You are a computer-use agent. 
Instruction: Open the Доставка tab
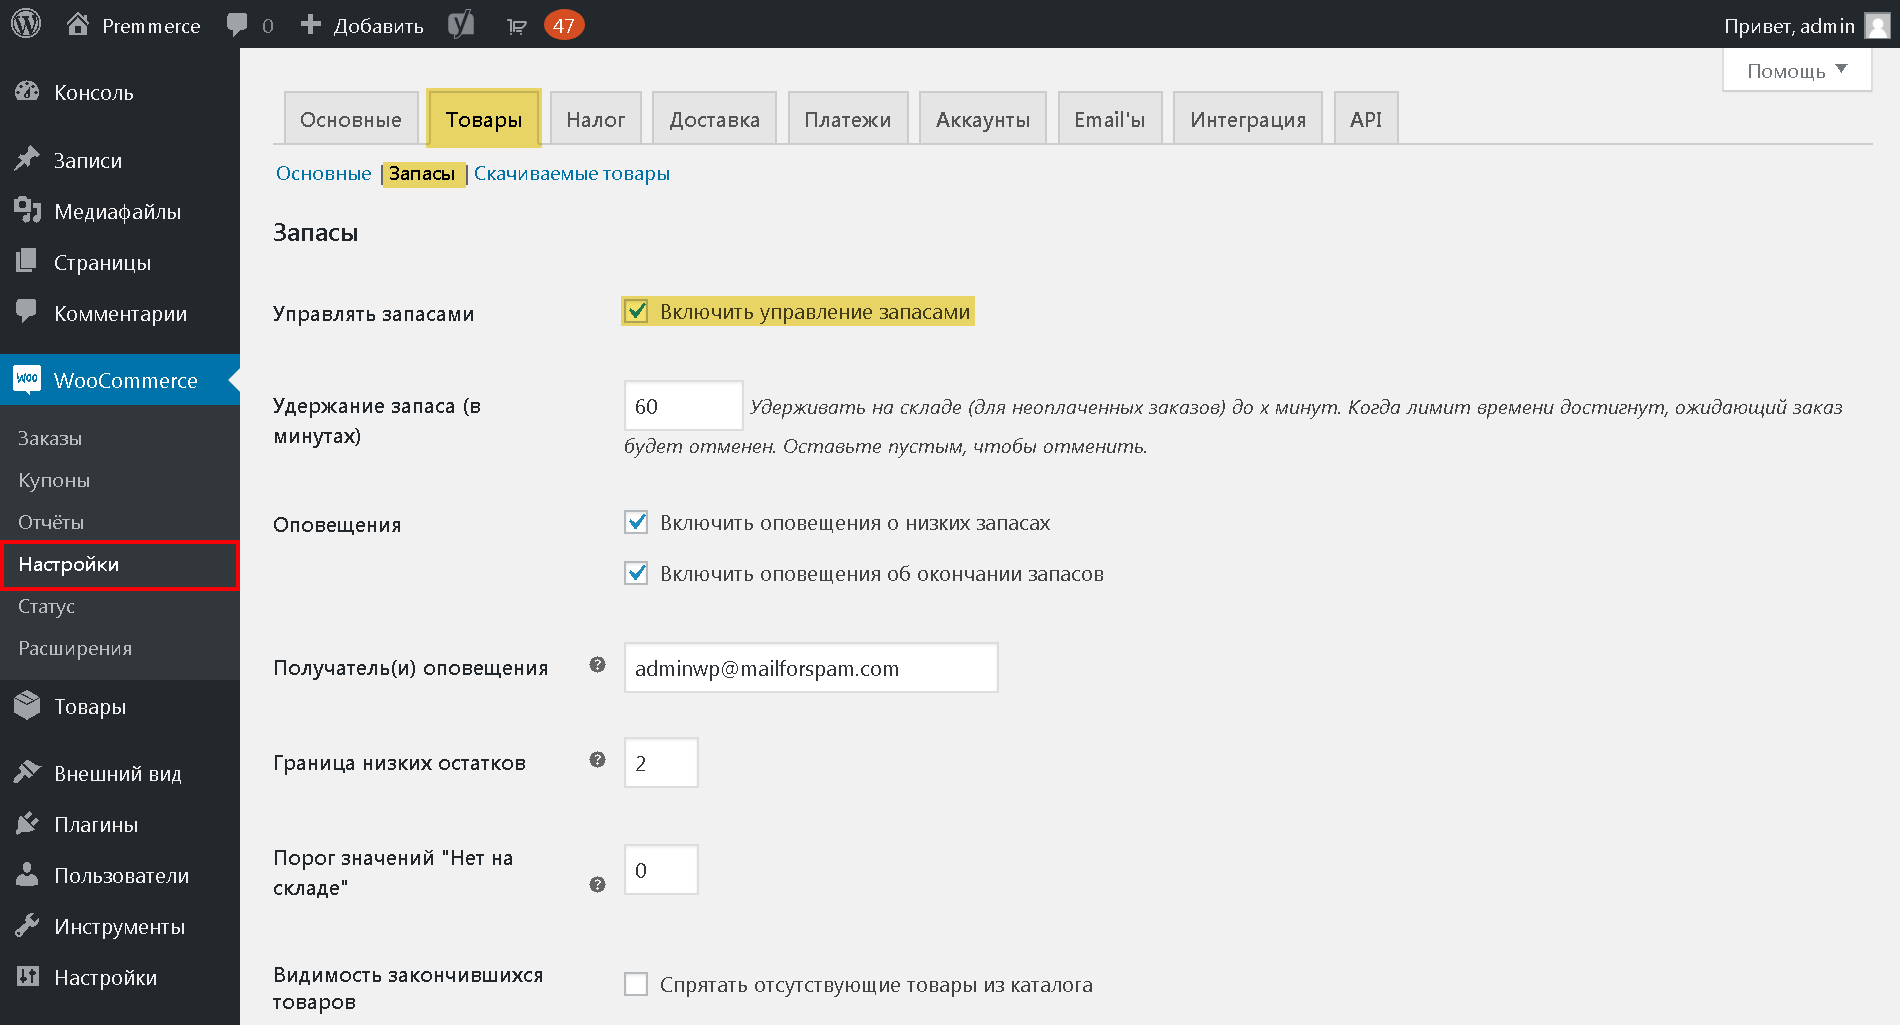pos(715,119)
